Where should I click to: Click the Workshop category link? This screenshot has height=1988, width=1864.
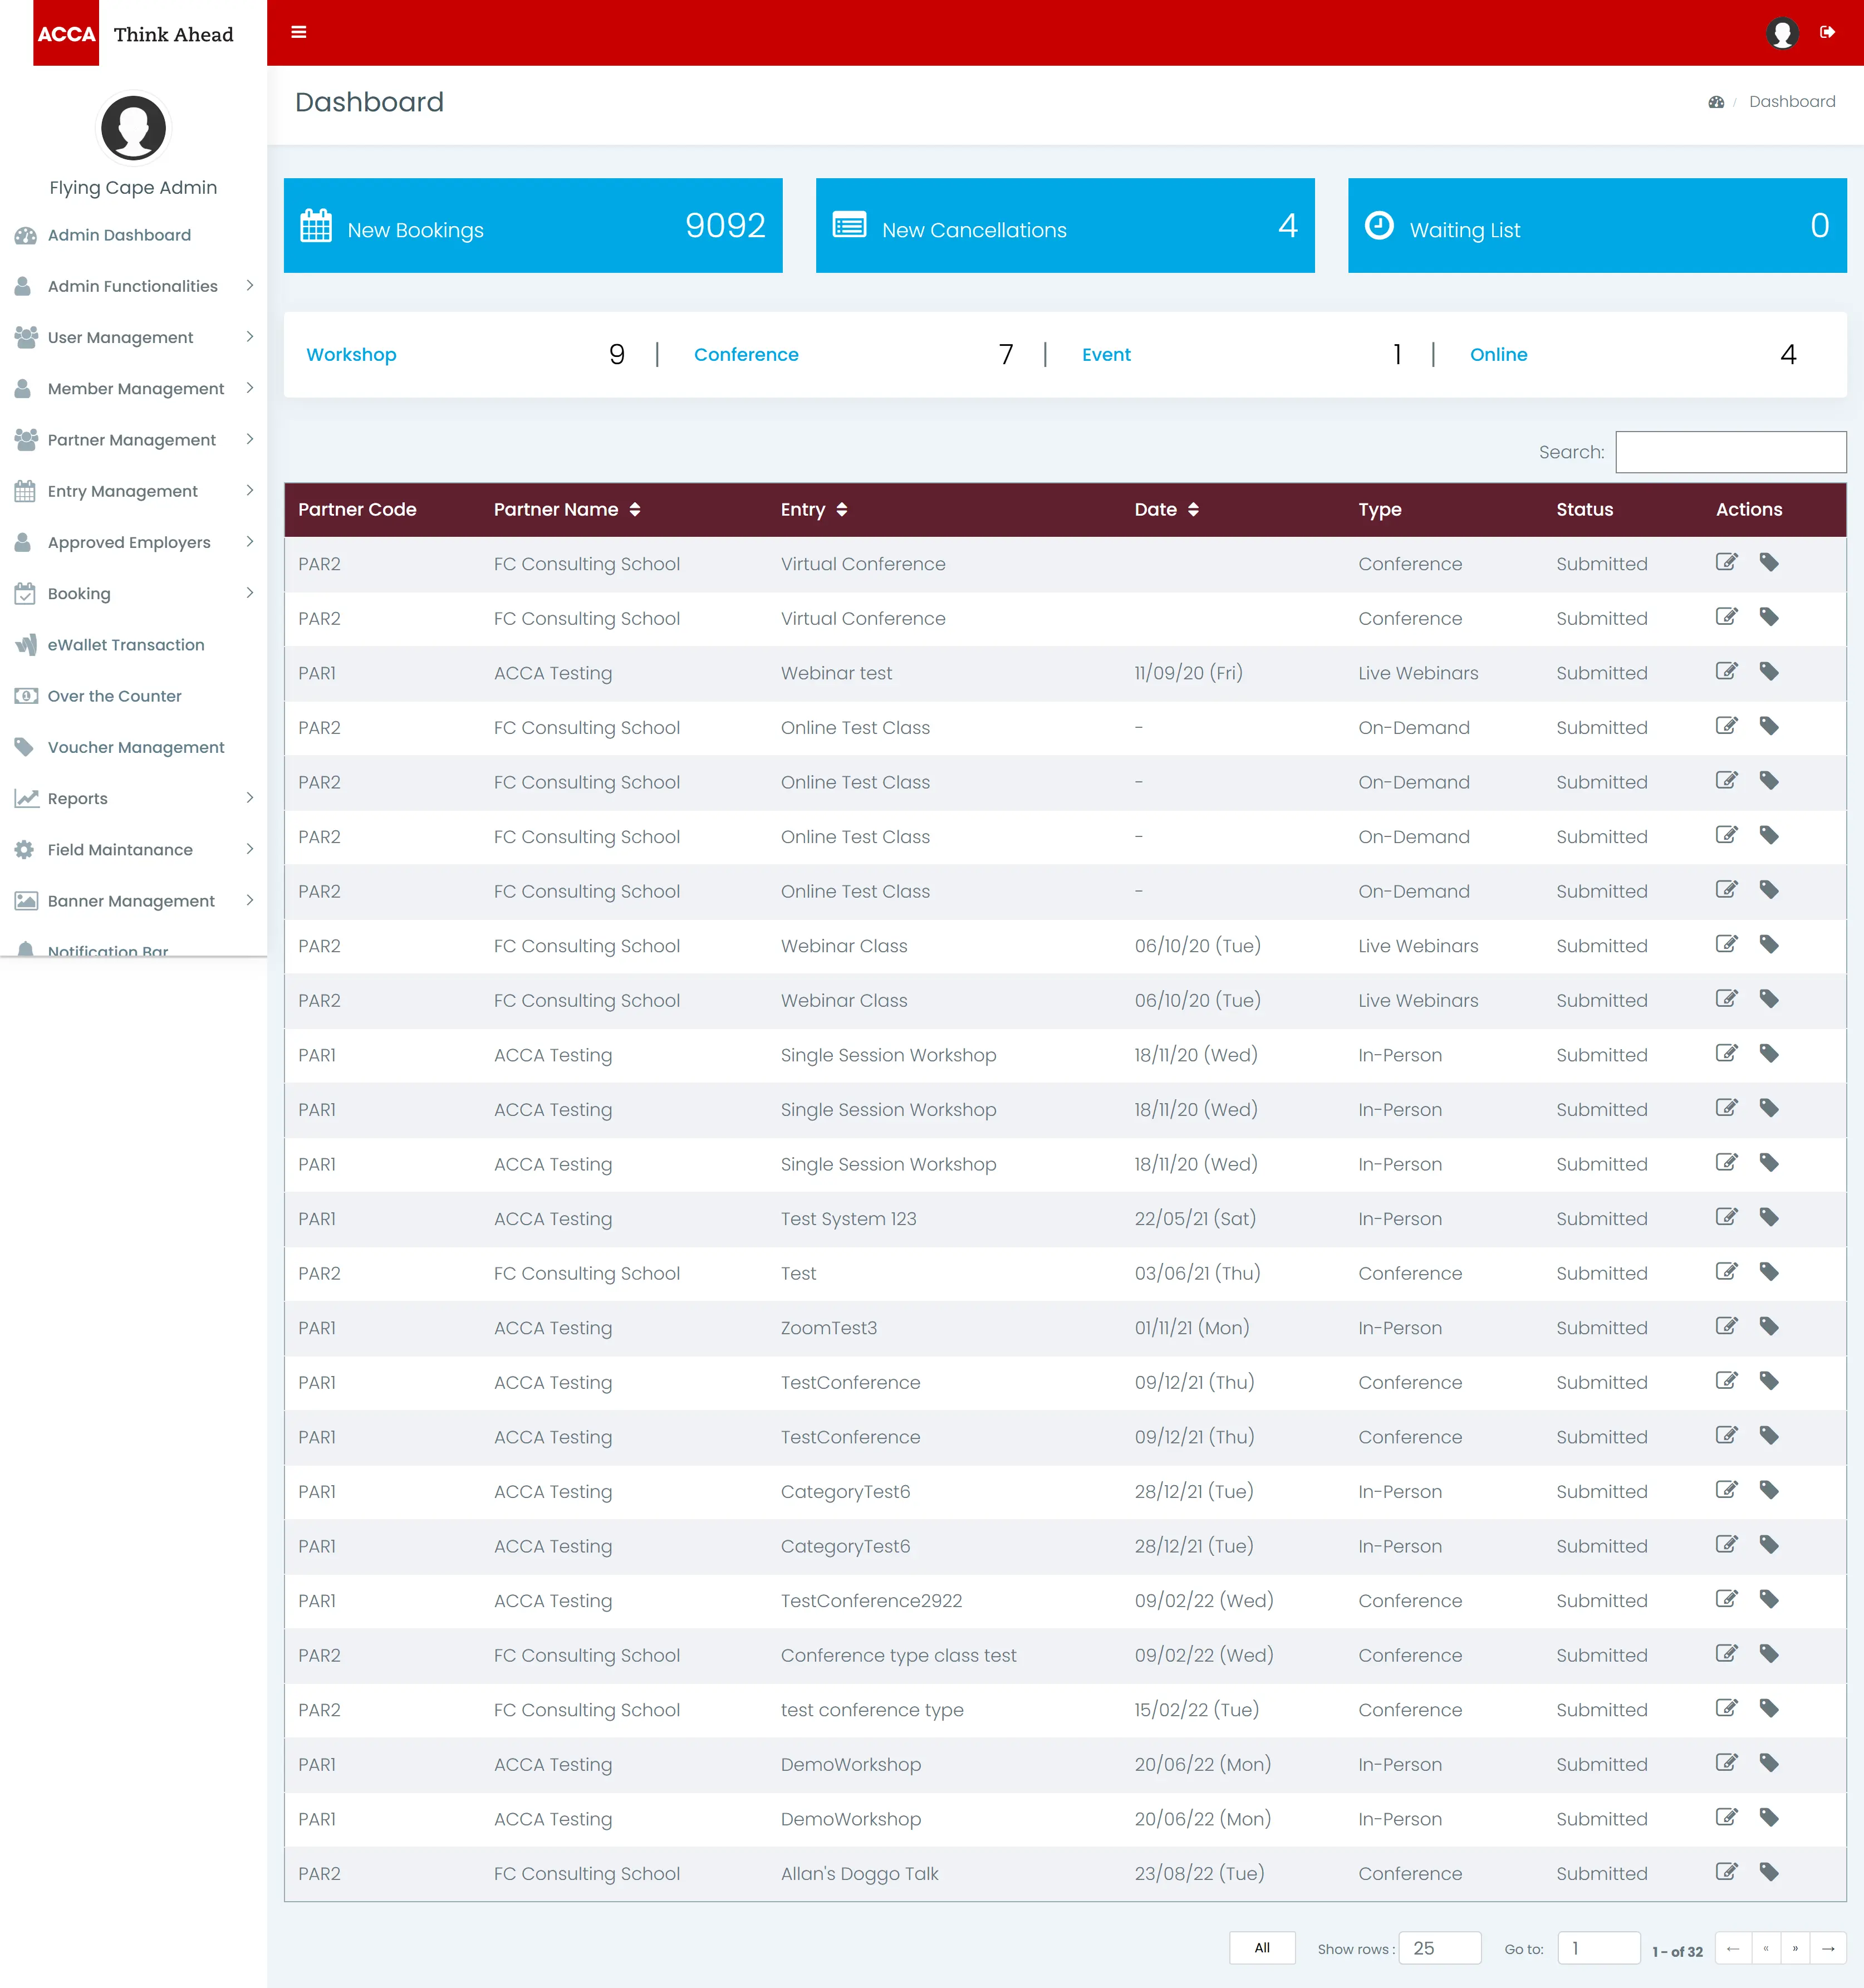(351, 355)
